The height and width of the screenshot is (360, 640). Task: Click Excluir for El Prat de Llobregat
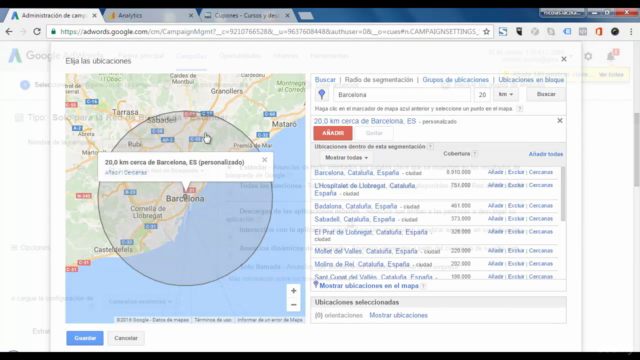pyautogui.click(x=516, y=232)
